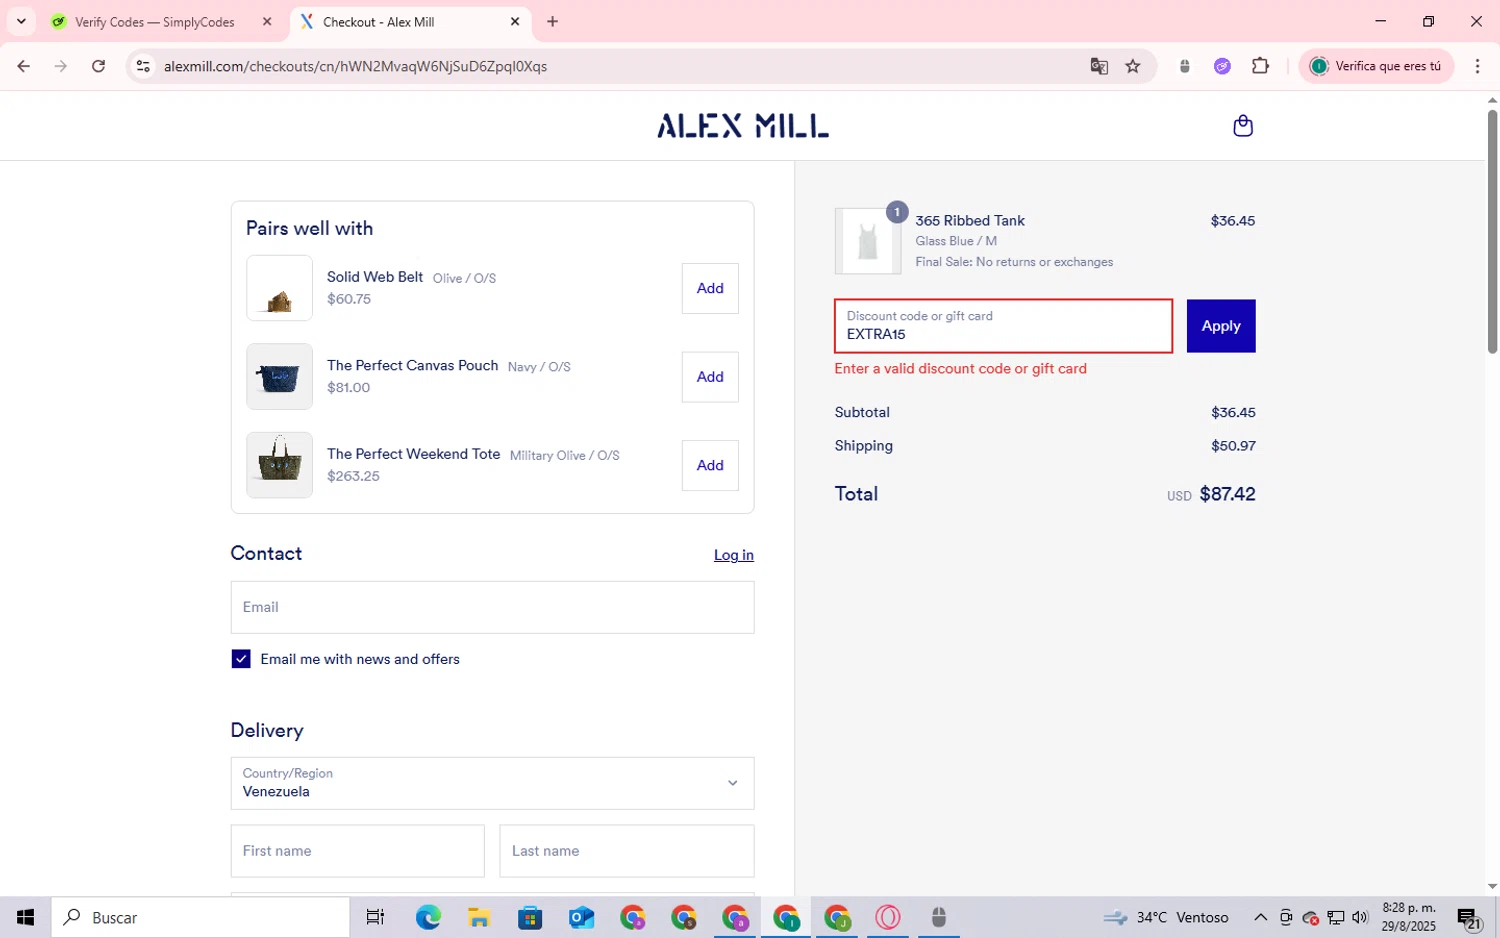The height and width of the screenshot is (938, 1500).
Task: Click the First name field
Action: tap(357, 851)
